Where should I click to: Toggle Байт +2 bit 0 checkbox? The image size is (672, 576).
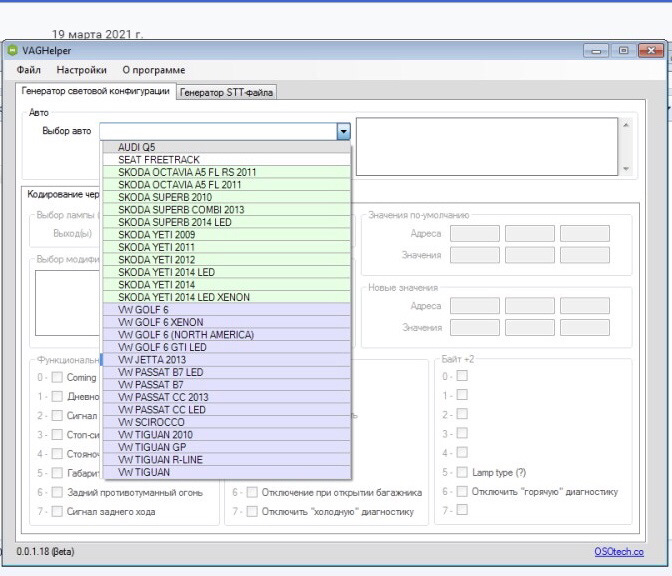462,376
